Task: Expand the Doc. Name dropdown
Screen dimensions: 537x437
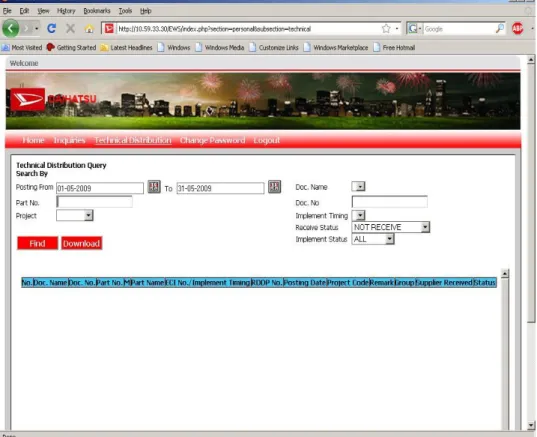Action: [359, 186]
